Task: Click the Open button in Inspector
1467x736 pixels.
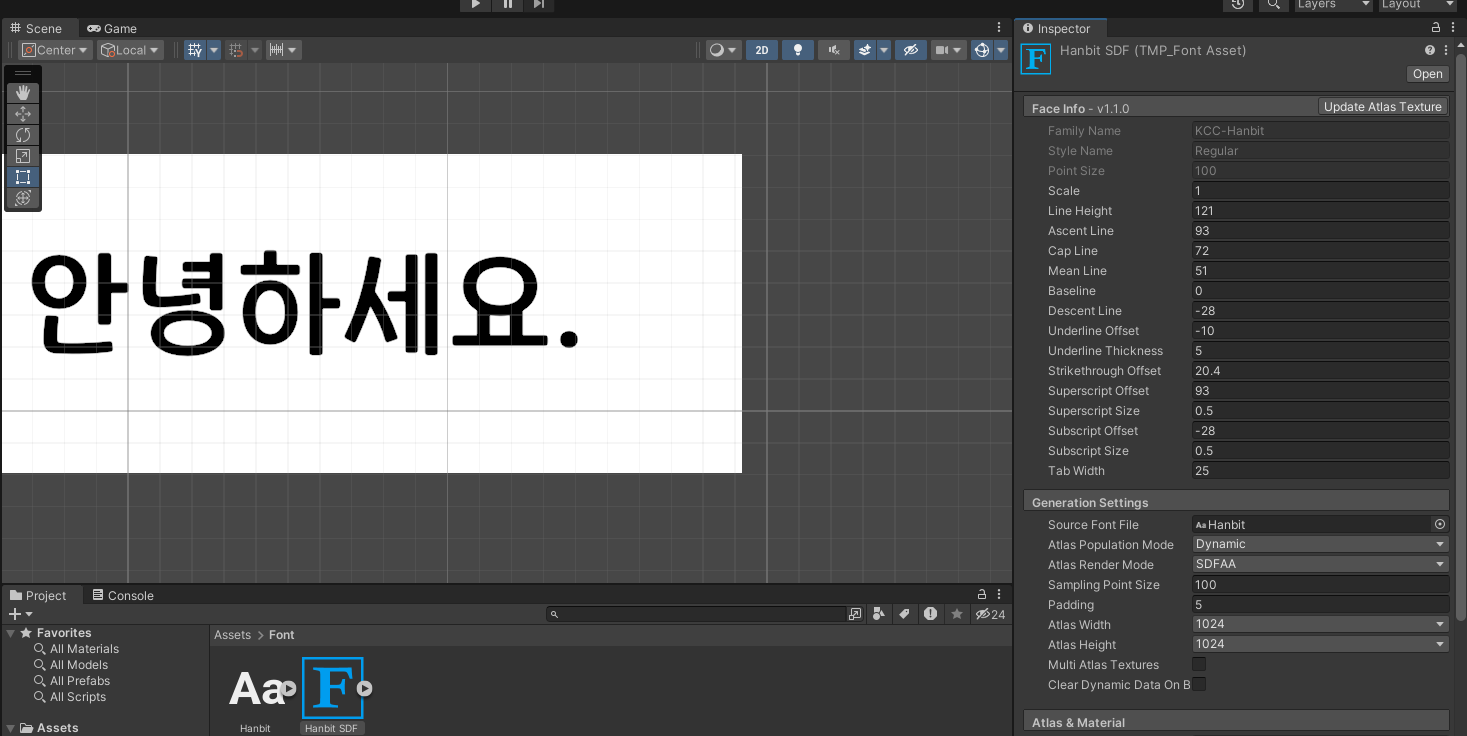Action: click(x=1427, y=74)
